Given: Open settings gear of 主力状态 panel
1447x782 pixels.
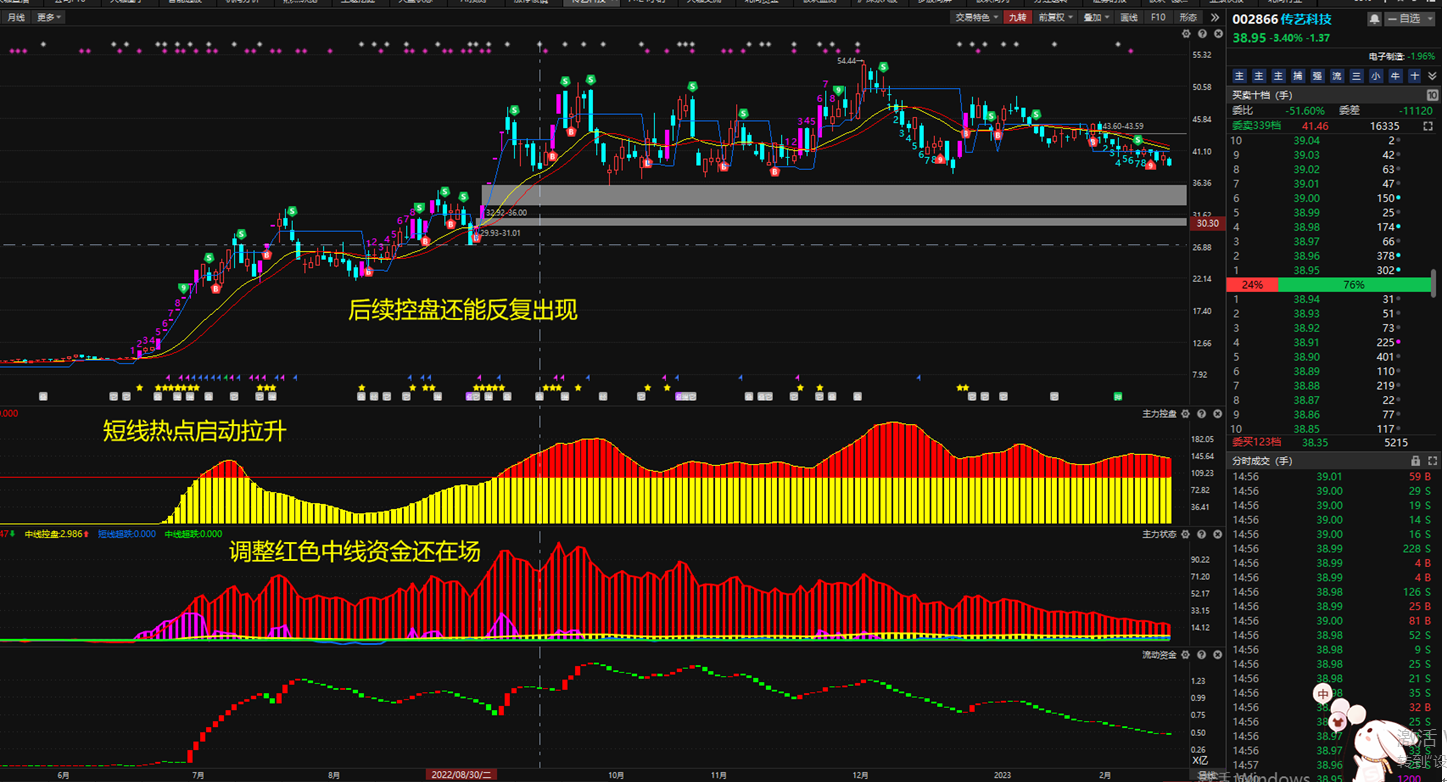Looking at the screenshot, I should click(1187, 535).
